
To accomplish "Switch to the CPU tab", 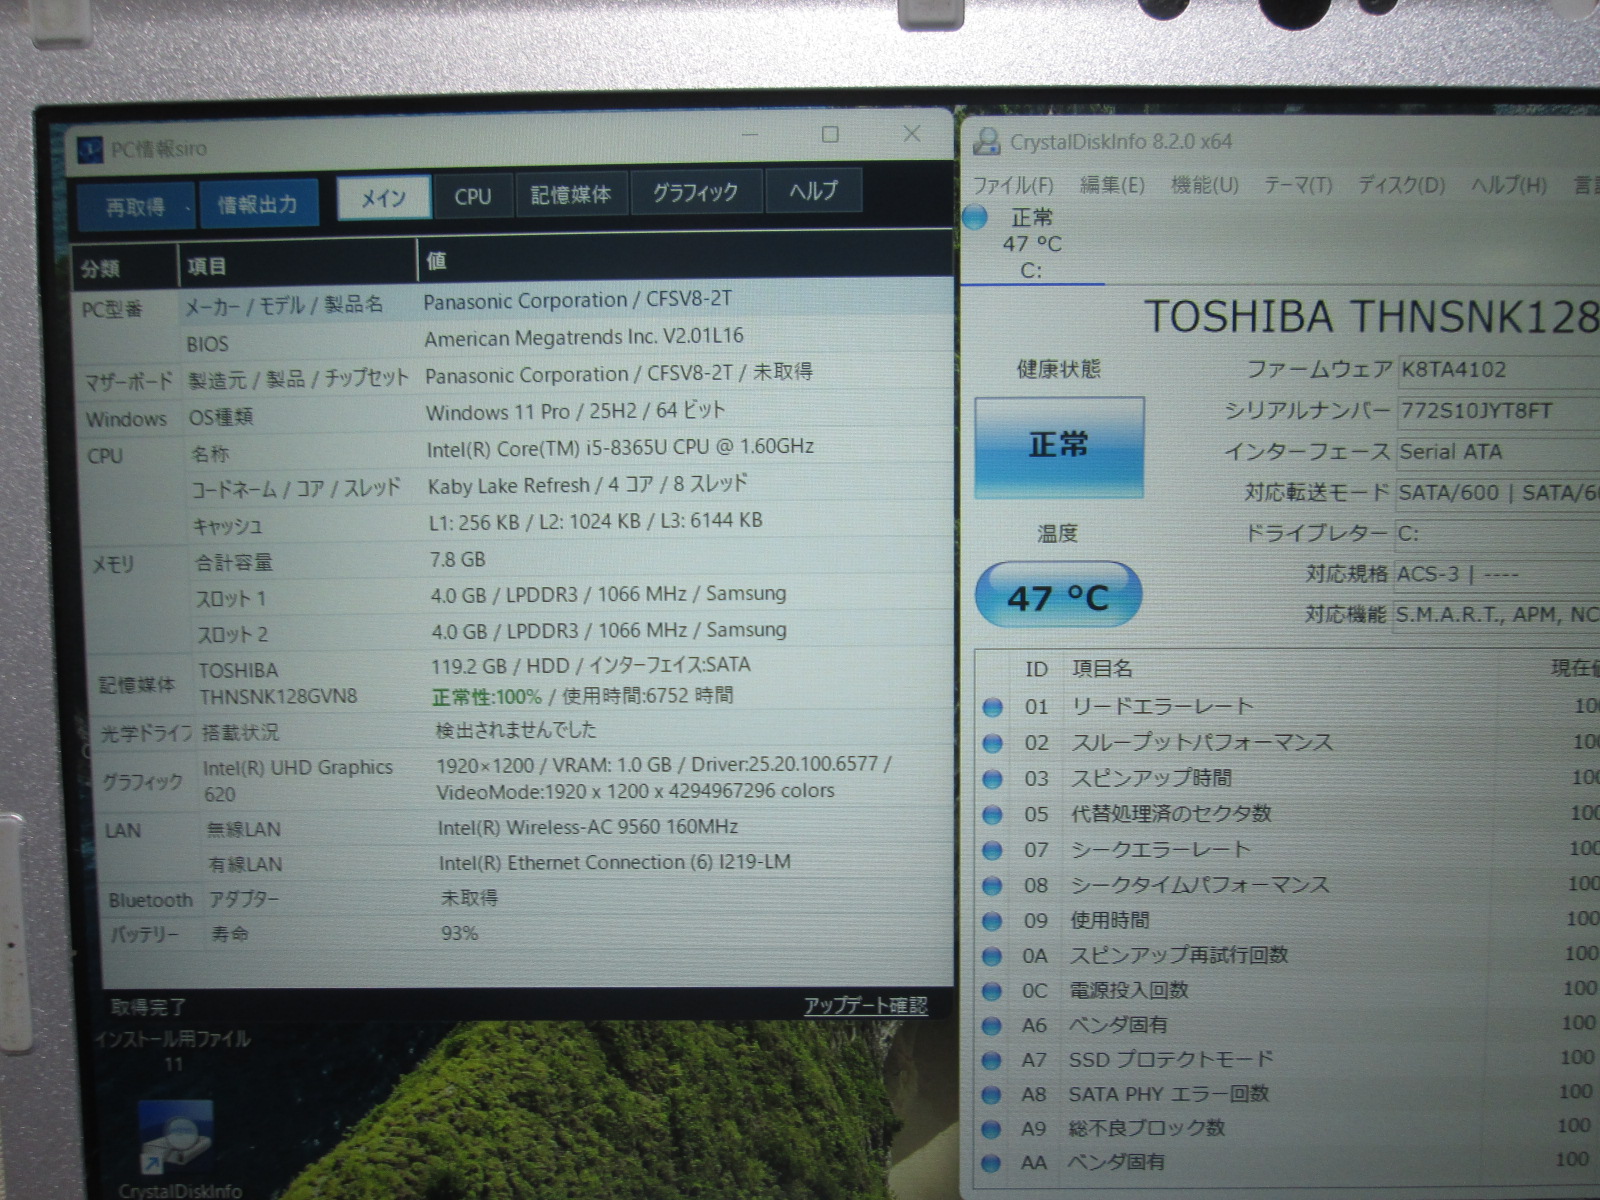I will [x=473, y=196].
